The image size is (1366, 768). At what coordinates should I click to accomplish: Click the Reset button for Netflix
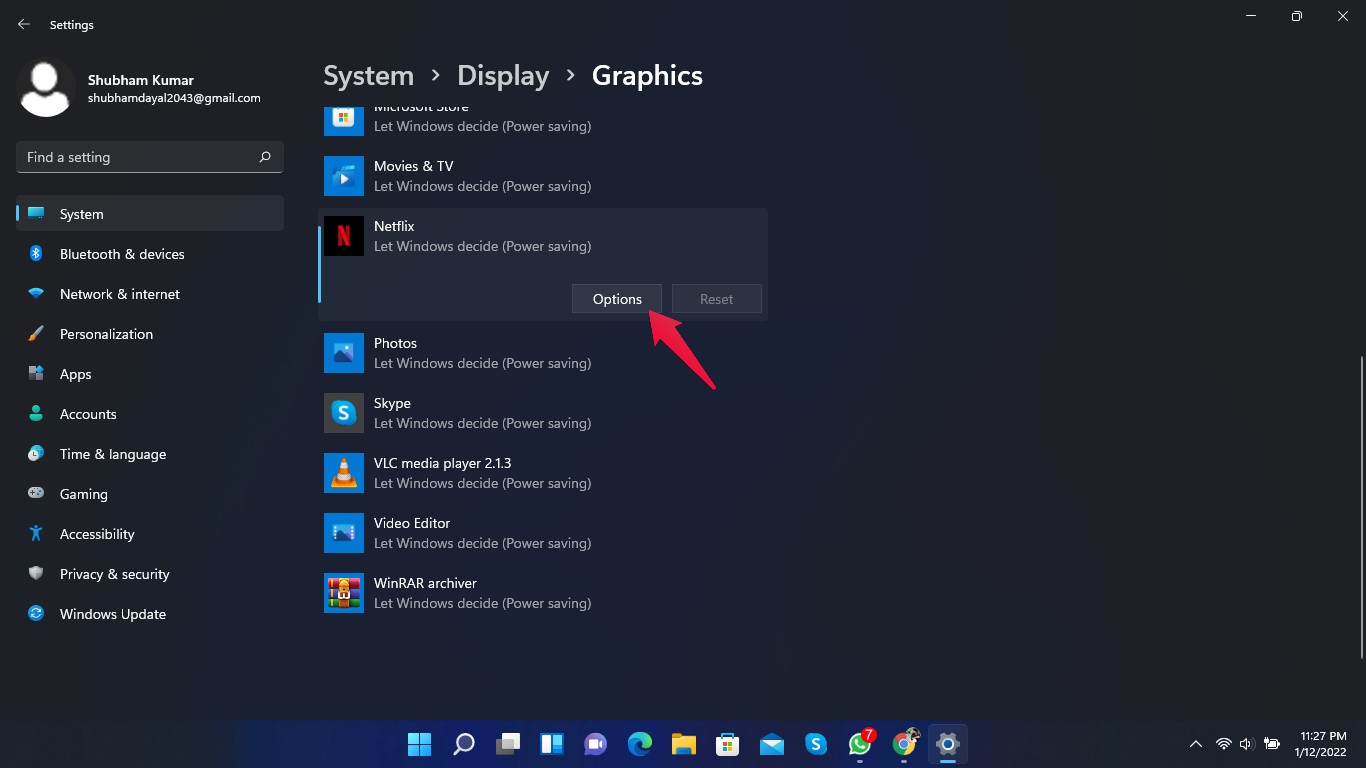point(716,299)
